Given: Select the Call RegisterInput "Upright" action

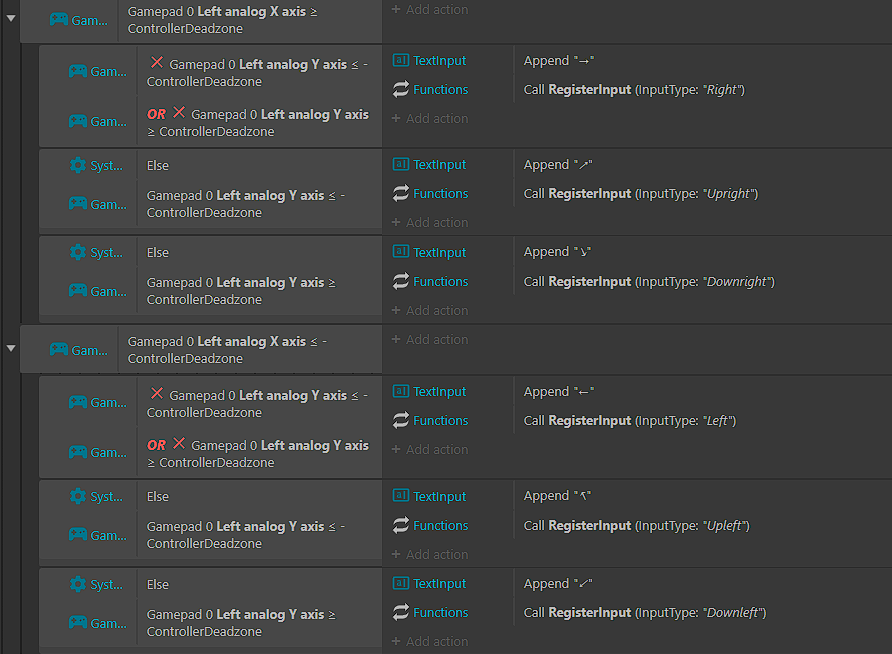Looking at the screenshot, I should tap(641, 193).
